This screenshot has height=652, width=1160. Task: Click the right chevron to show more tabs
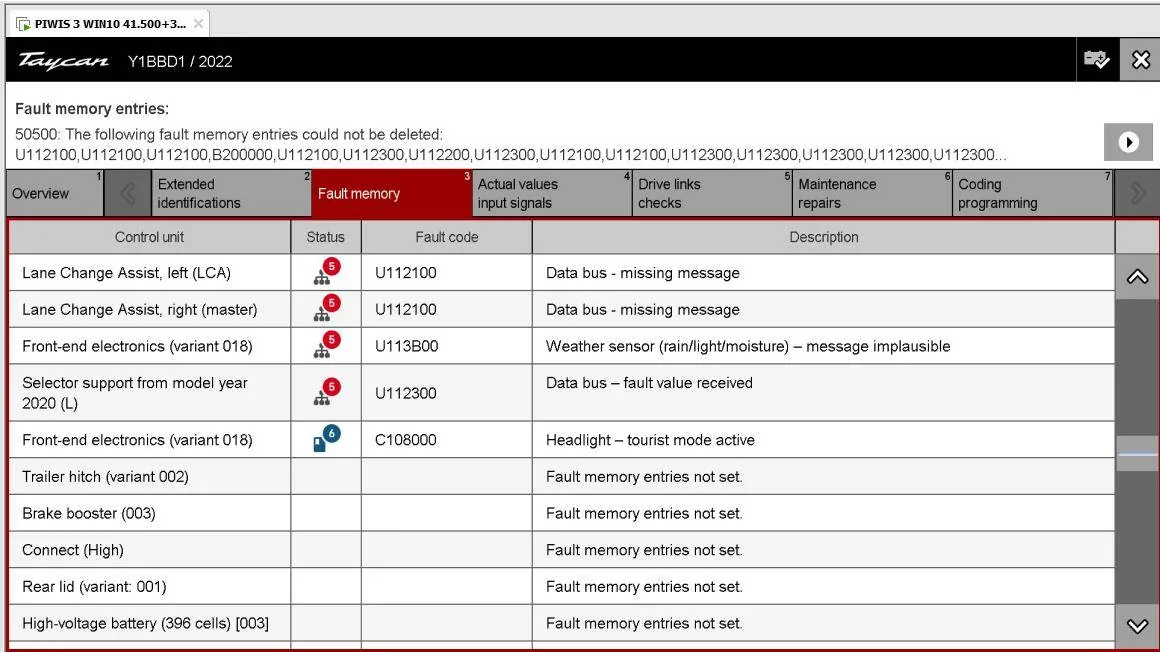pyautogui.click(x=1137, y=193)
